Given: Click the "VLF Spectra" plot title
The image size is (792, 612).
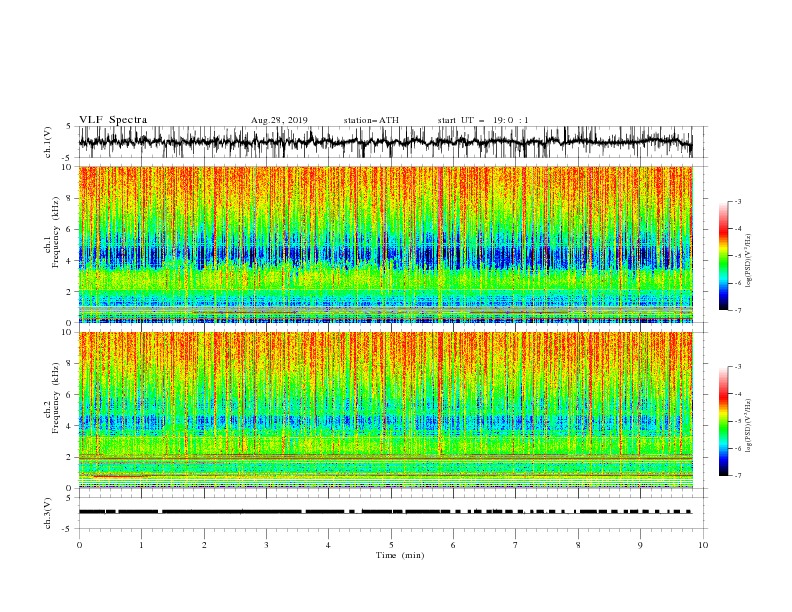Looking at the screenshot, I should pos(113,120).
